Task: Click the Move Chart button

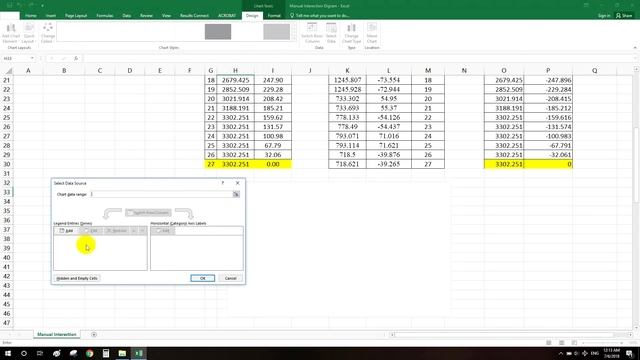Action: coord(371,33)
